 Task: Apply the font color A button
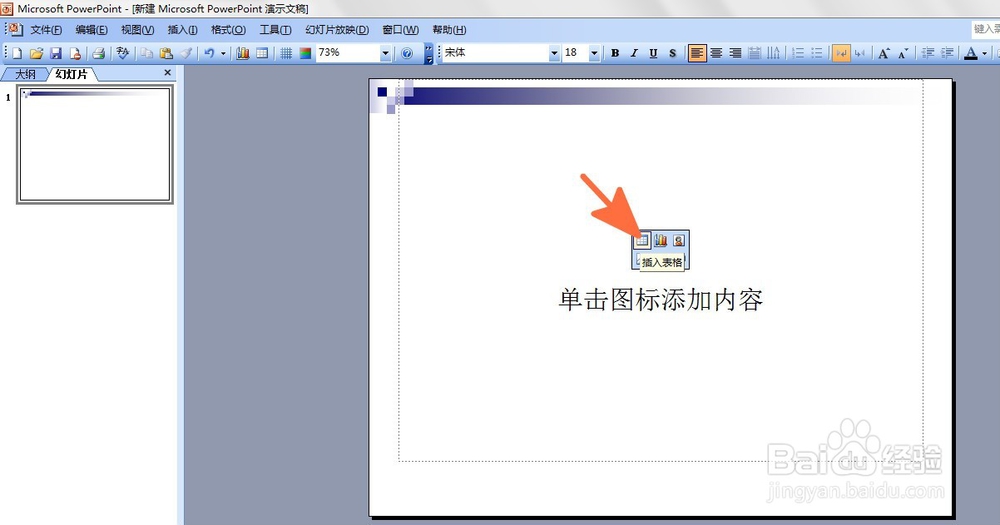click(x=971, y=53)
